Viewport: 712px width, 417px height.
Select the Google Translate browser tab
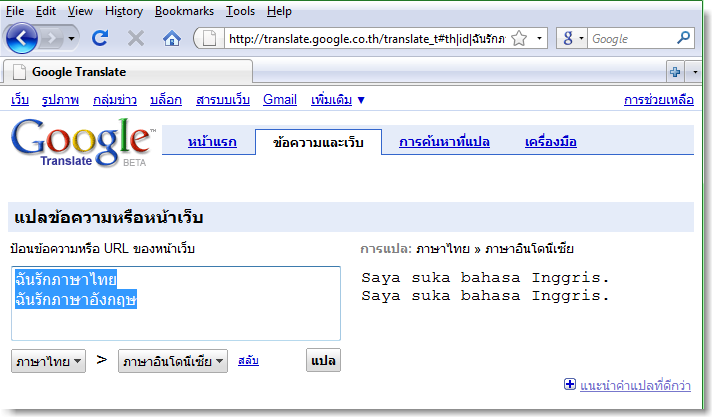coord(127,72)
